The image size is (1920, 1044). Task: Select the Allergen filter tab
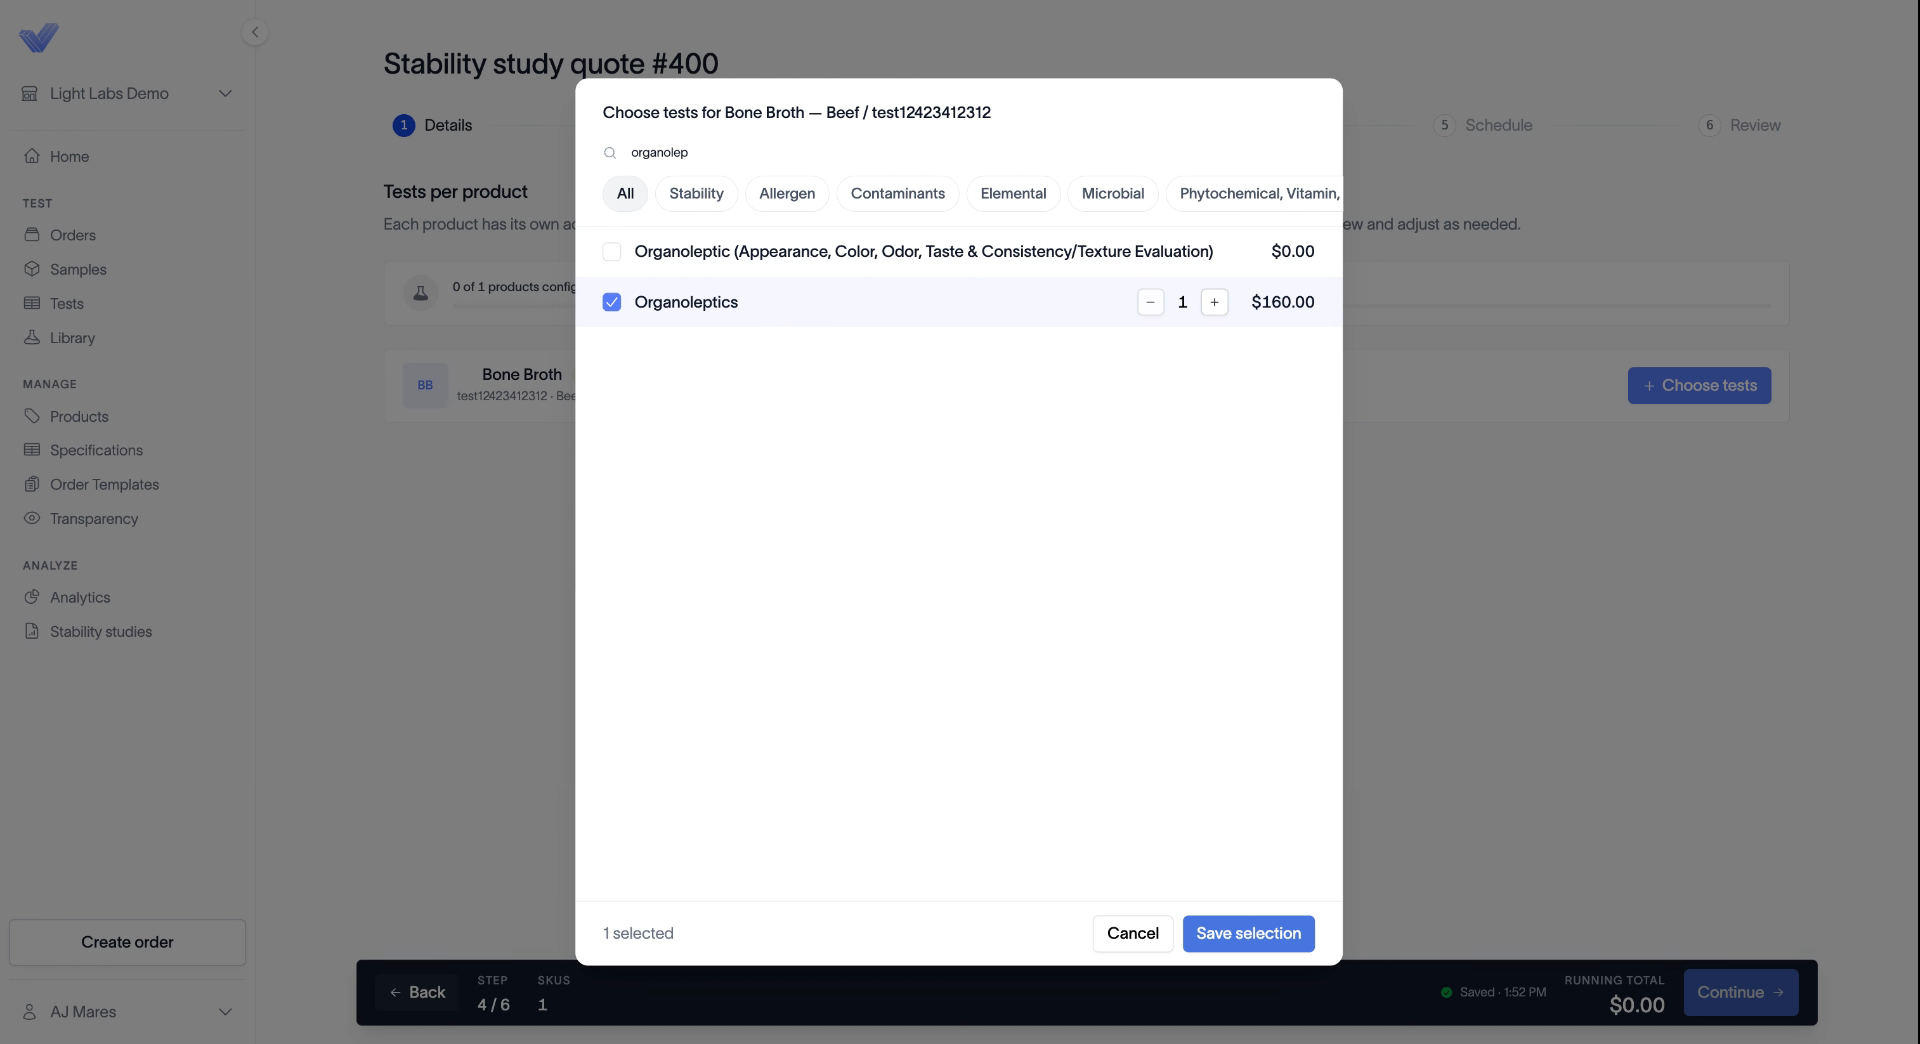coord(787,194)
